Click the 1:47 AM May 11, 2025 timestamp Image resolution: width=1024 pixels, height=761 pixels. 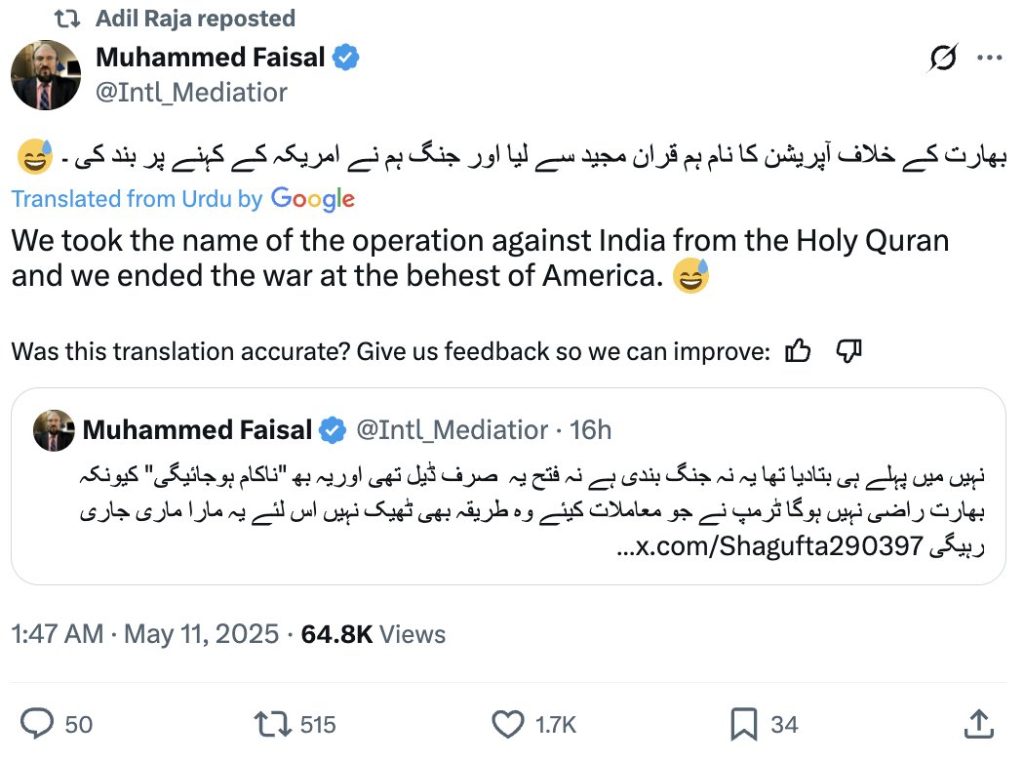click(144, 633)
